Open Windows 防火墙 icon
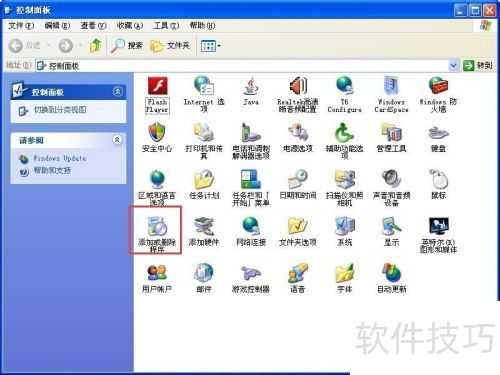 tap(438, 86)
